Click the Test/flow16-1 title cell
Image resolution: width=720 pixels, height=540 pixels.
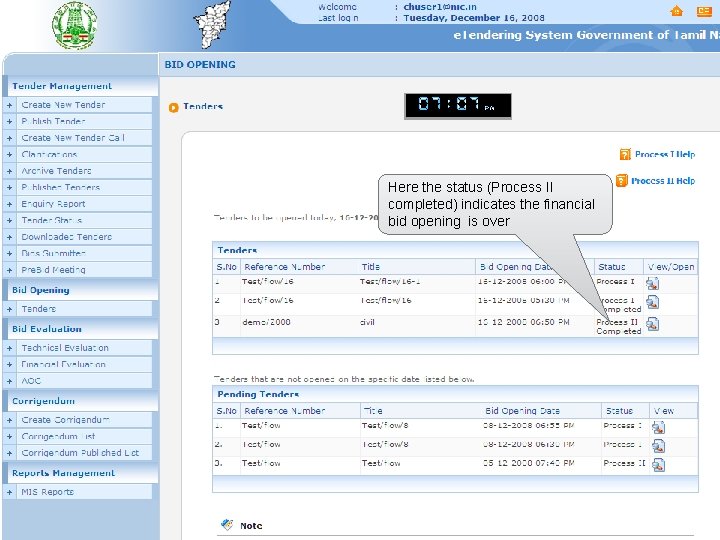390,281
